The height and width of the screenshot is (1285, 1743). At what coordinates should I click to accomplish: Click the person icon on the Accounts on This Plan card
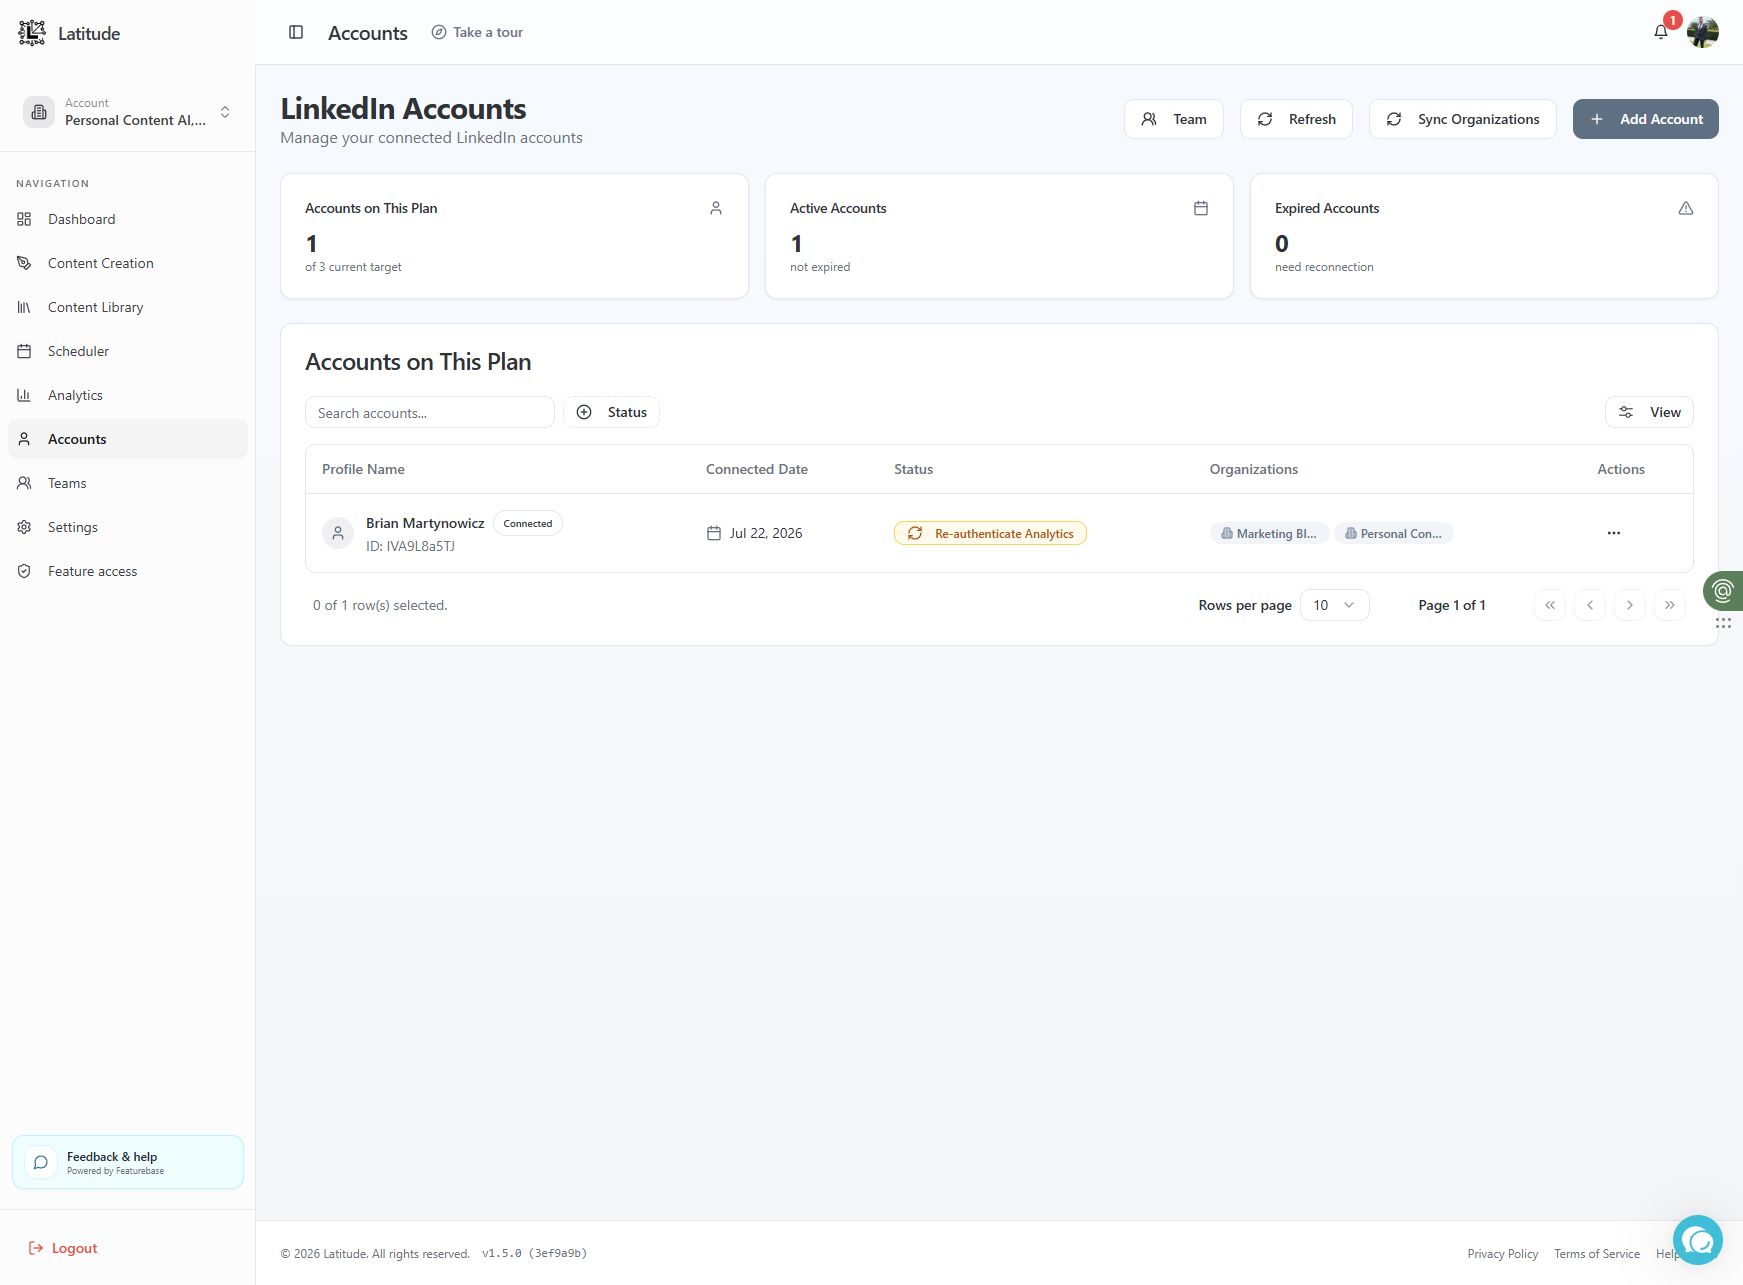[716, 208]
